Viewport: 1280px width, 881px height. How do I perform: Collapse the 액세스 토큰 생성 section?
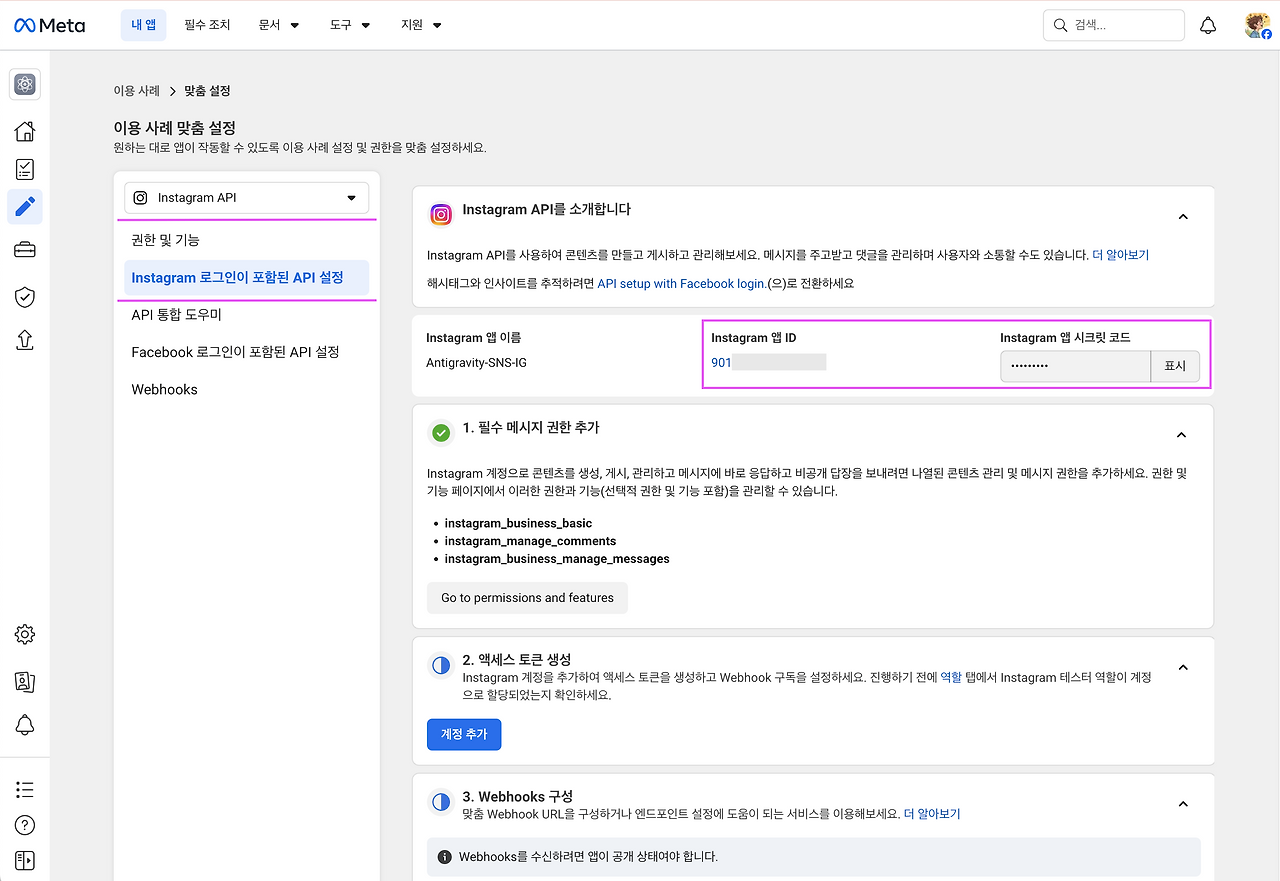pos(1183,667)
